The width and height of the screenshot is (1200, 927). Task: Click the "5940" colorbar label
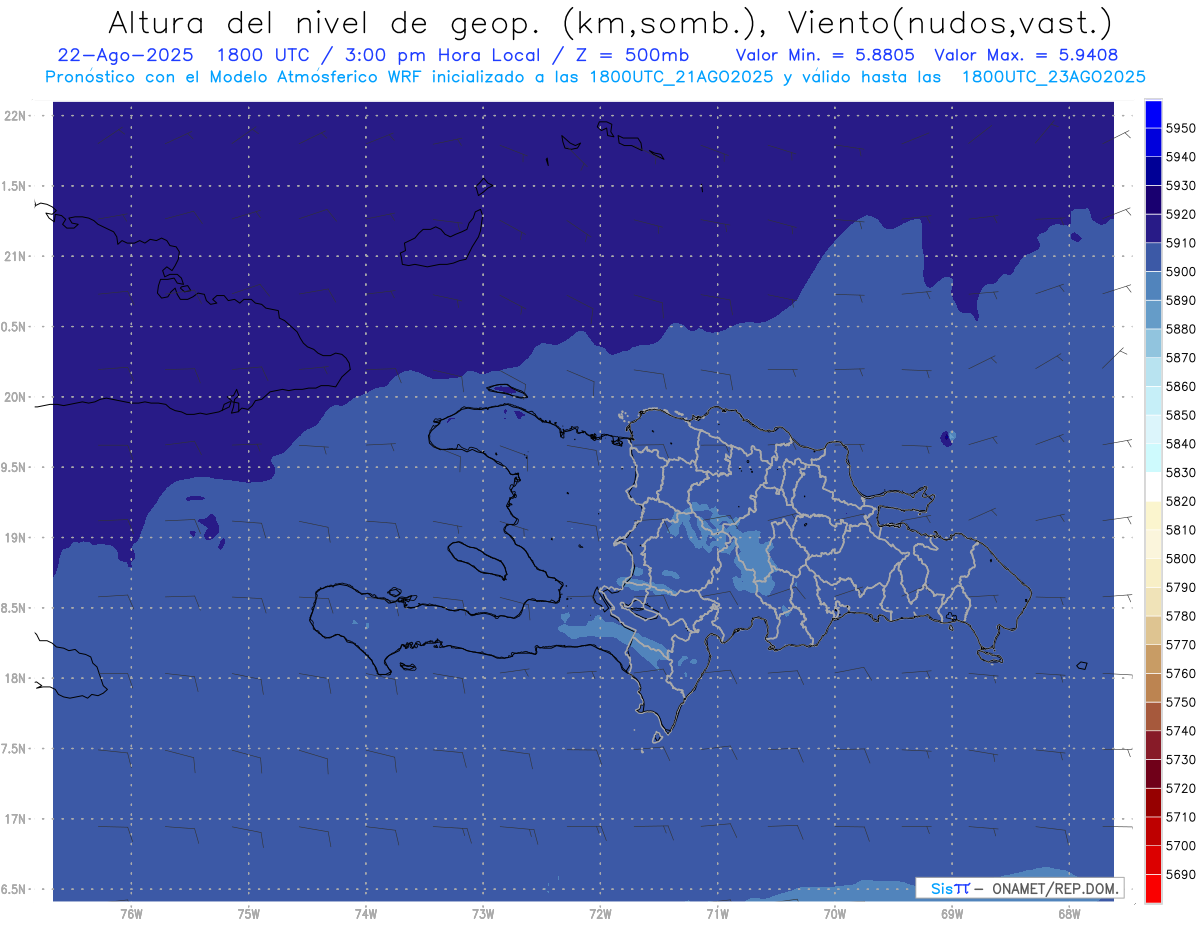pyautogui.click(x=1180, y=157)
